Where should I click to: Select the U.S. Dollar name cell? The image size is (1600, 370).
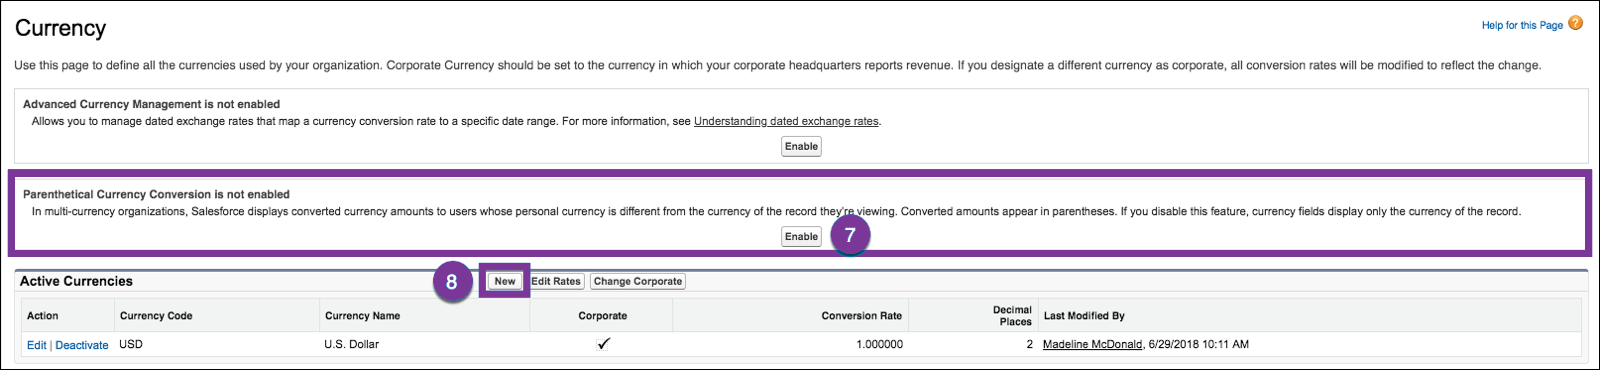click(351, 344)
